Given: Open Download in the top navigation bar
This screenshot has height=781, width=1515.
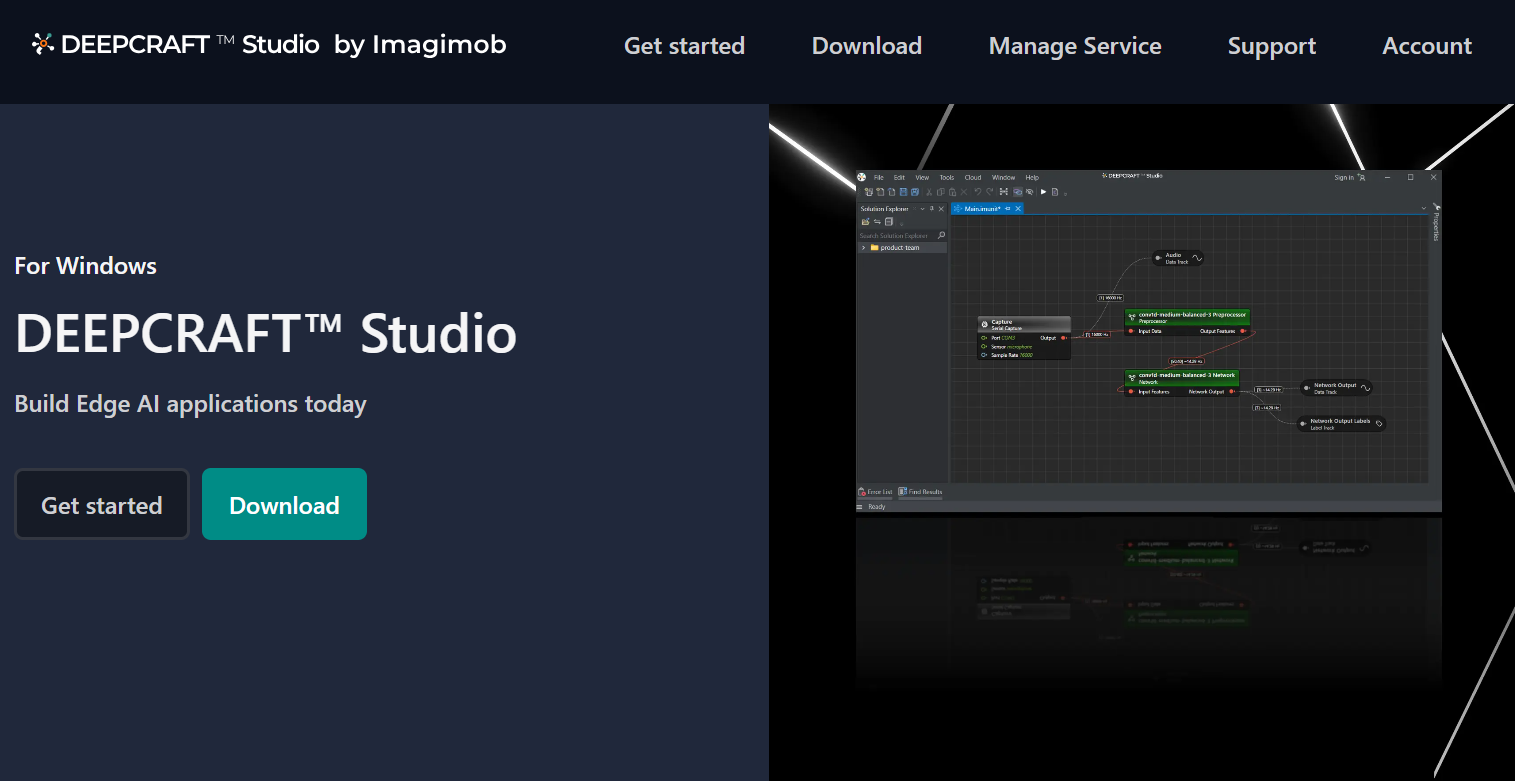Looking at the screenshot, I should [x=867, y=46].
